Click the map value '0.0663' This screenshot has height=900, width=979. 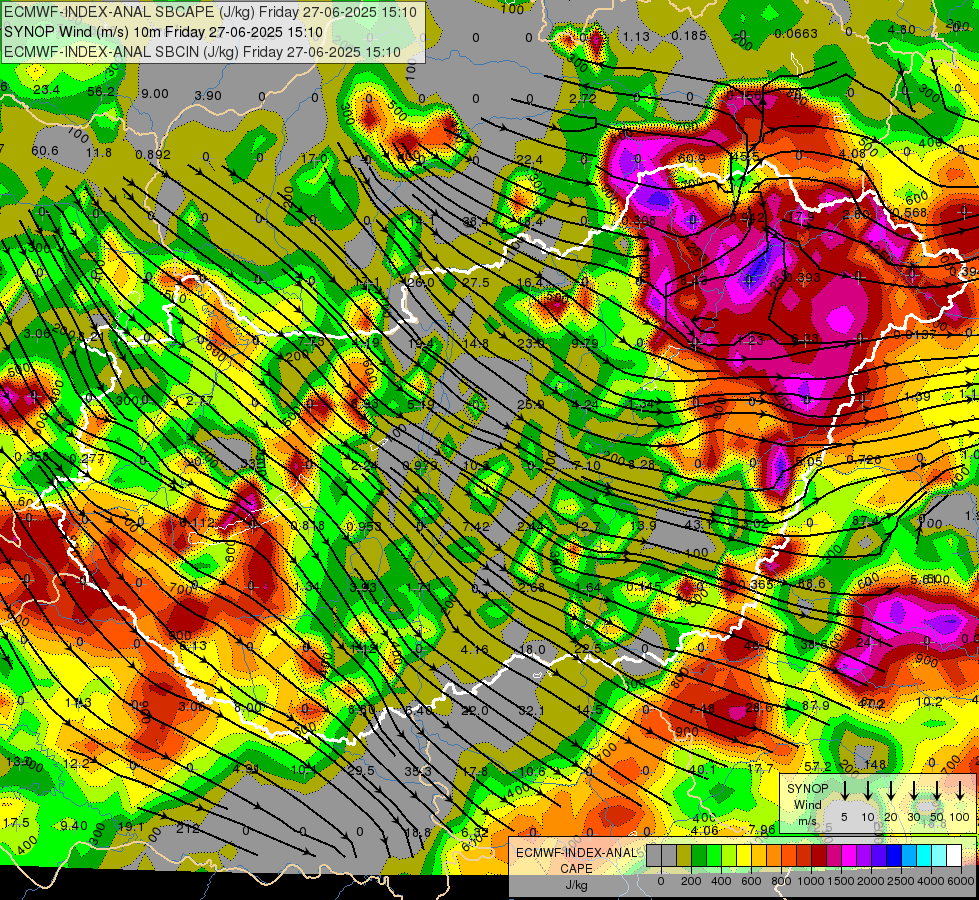pos(795,33)
